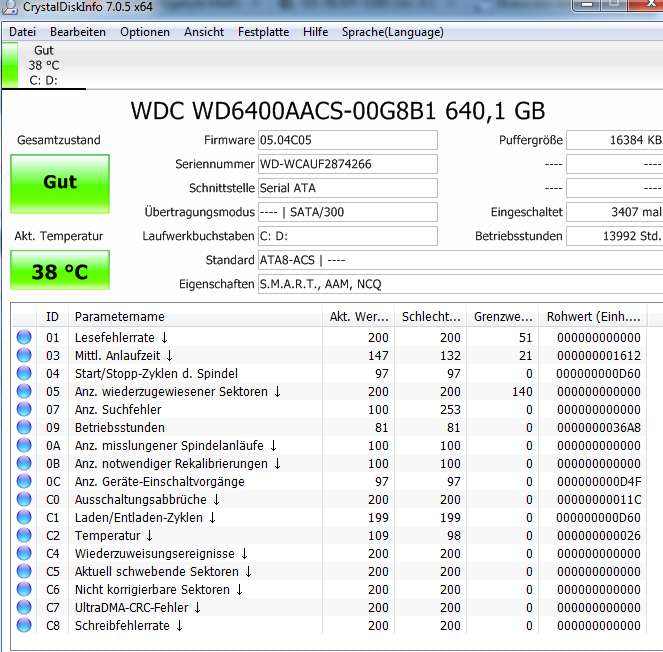
Task: Click the status icon for Ausschaltungsabbrüche
Action: (24, 499)
